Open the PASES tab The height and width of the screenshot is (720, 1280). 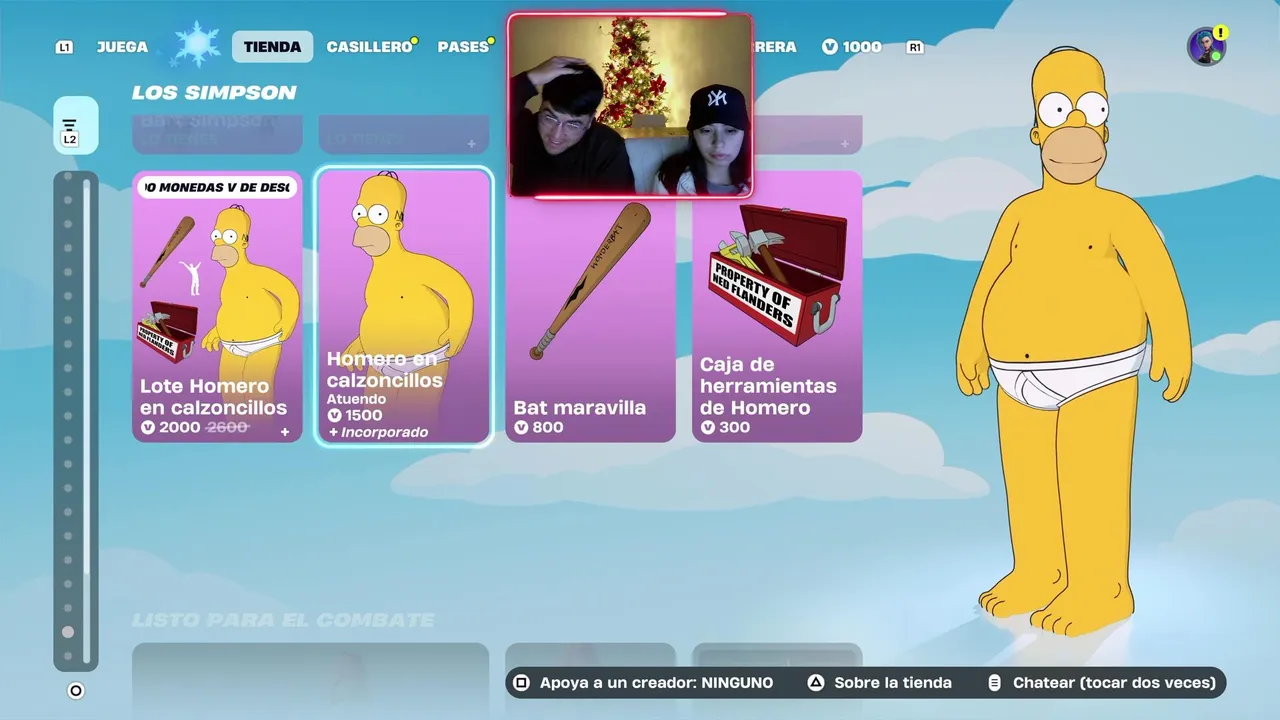click(x=463, y=47)
